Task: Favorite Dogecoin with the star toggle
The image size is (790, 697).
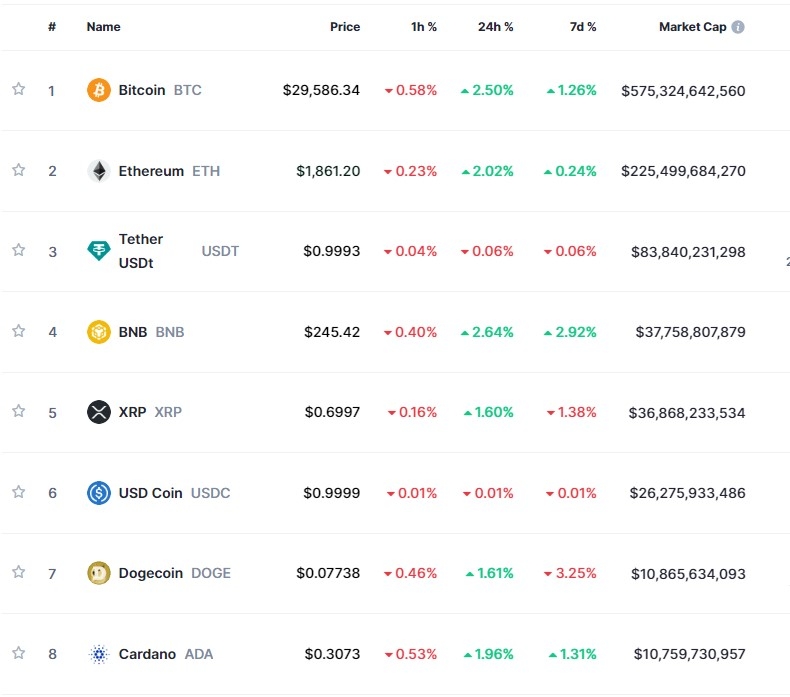Action: (18, 573)
